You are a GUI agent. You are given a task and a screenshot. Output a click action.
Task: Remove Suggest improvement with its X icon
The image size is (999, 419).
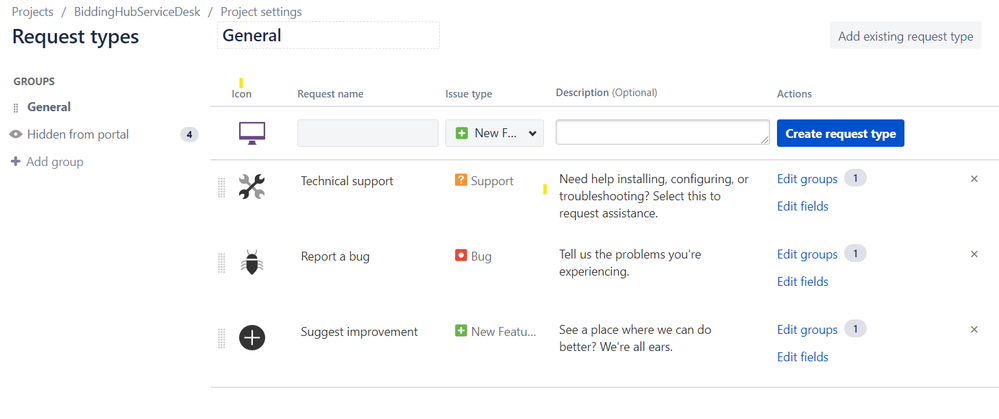pyautogui.click(x=974, y=329)
